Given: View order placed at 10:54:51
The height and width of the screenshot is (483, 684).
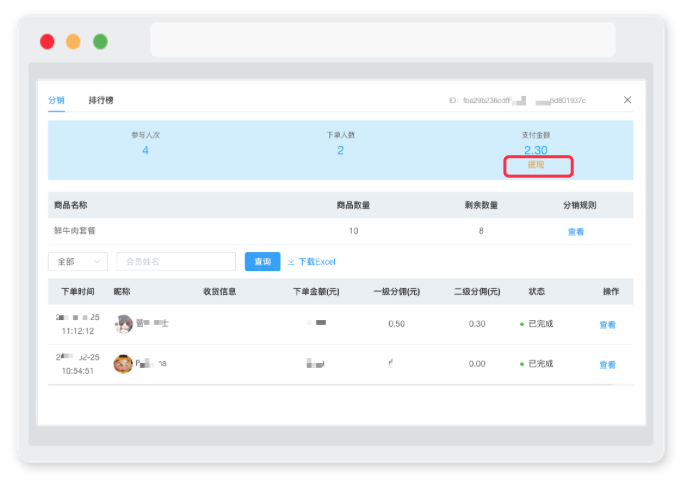Looking at the screenshot, I should (607, 365).
